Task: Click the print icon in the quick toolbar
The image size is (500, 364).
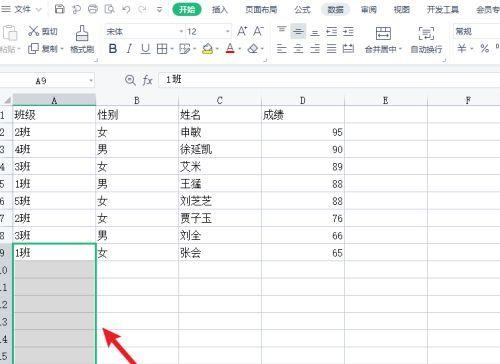Action: click(x=93, y=9)
